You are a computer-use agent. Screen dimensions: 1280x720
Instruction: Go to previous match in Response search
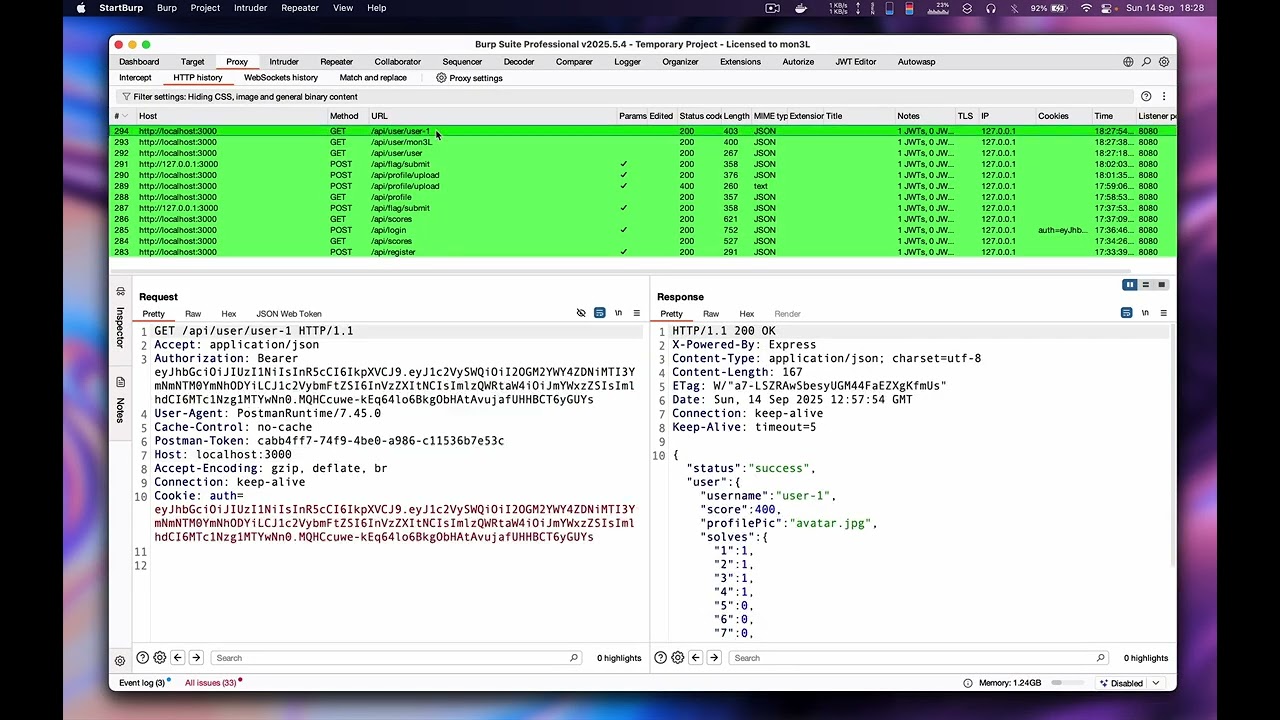coord(696,658)
